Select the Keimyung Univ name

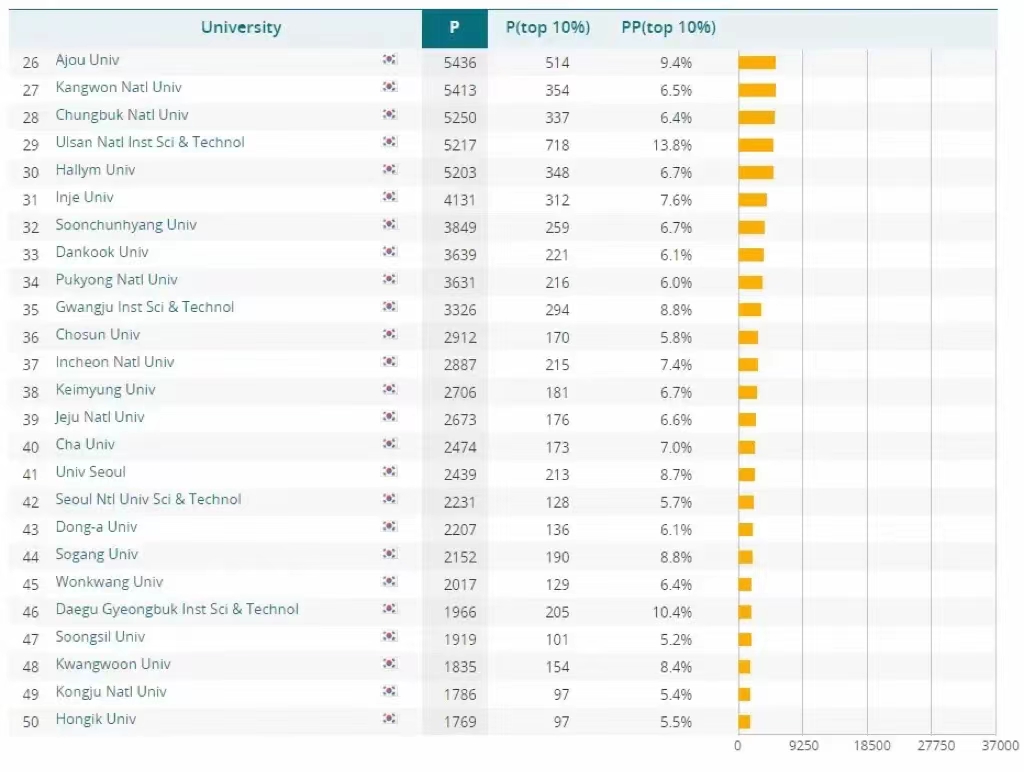click(105, 390)
